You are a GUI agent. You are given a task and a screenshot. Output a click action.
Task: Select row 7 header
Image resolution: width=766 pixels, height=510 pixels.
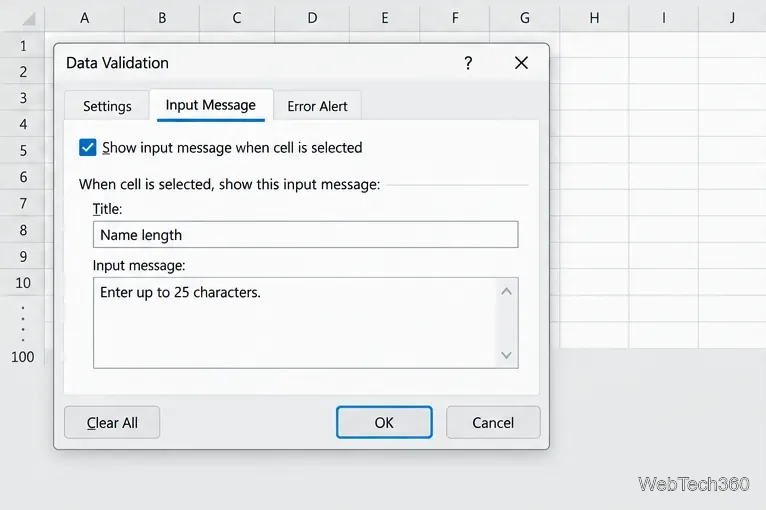click(x=23, y=203)
